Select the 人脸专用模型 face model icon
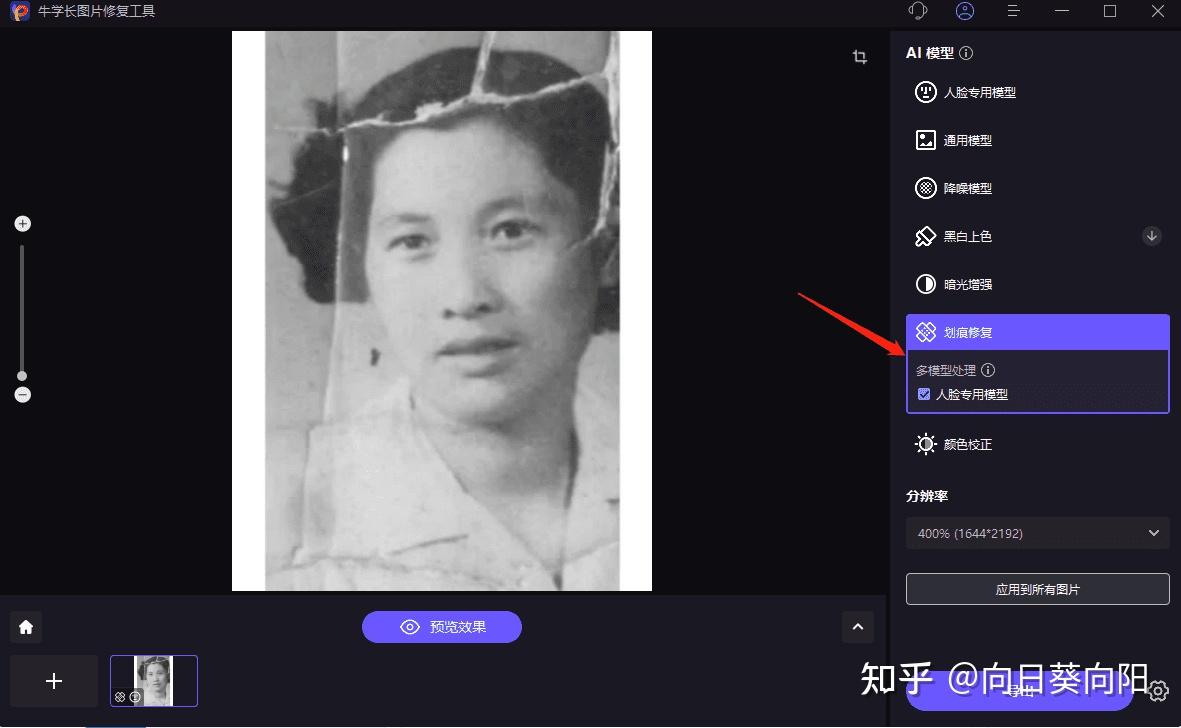 [x=925, y=92]
